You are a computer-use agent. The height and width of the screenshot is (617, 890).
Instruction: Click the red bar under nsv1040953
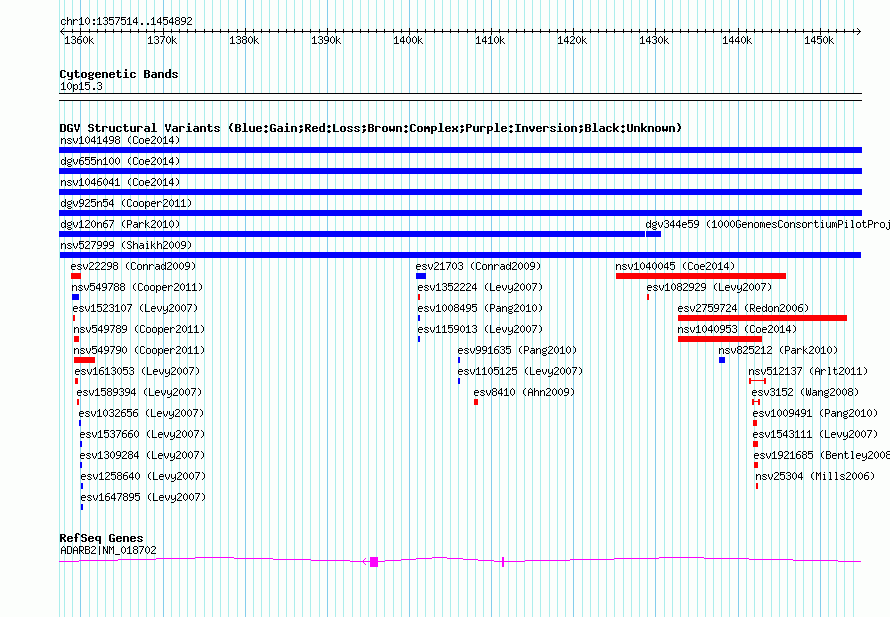coord(720,339)
